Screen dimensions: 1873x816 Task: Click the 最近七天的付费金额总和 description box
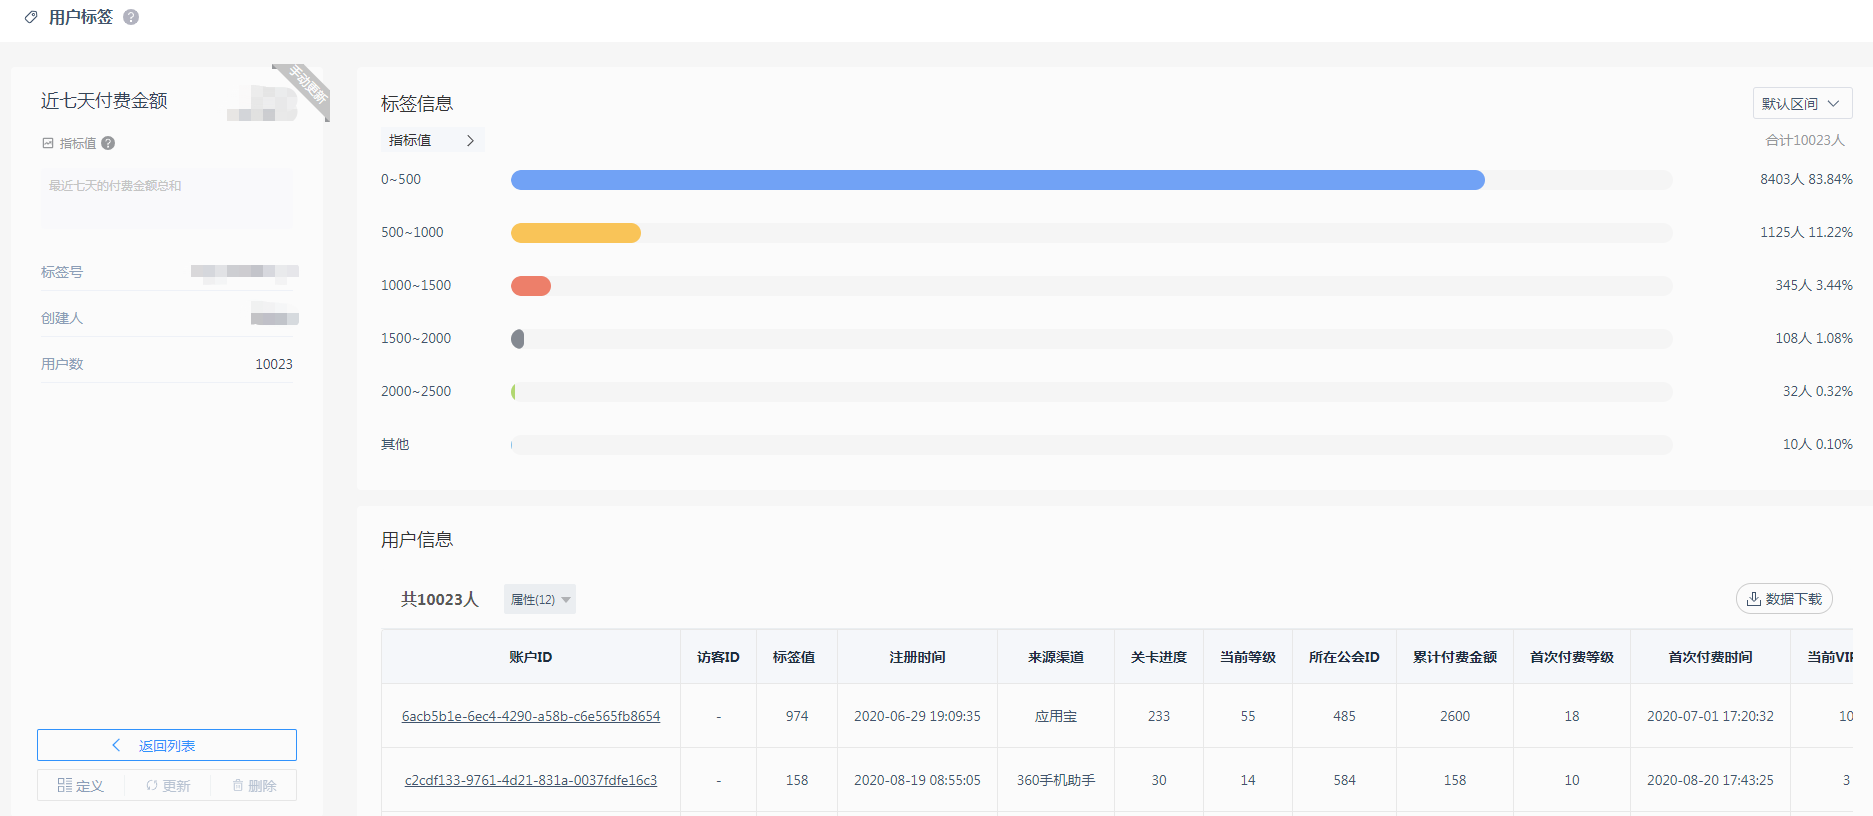tap(167, 197)
